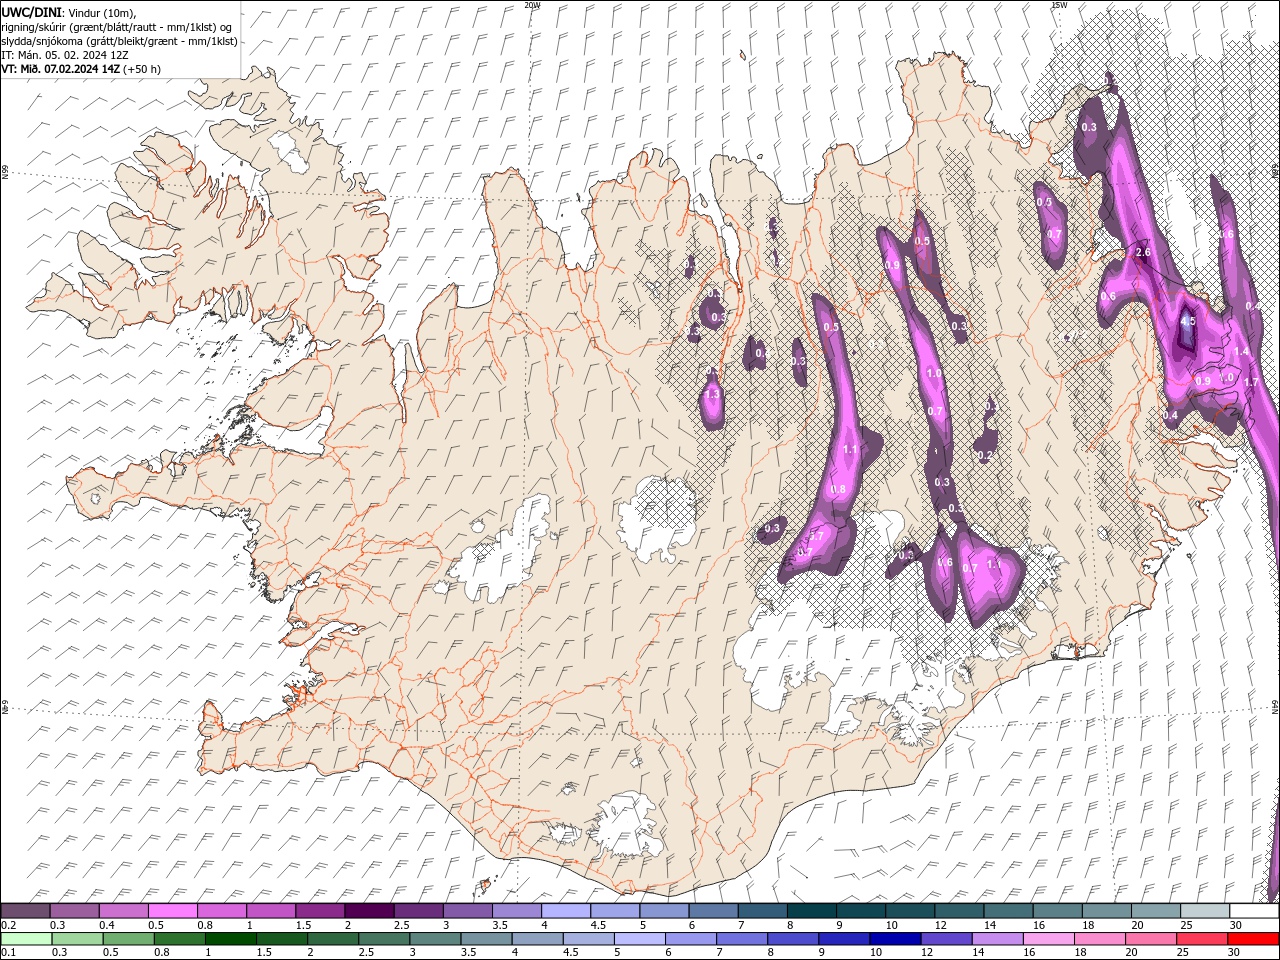
Task: Click the 4.5 precipitation value on the map
Action: pyautogui.click(x=1187, y=322)
